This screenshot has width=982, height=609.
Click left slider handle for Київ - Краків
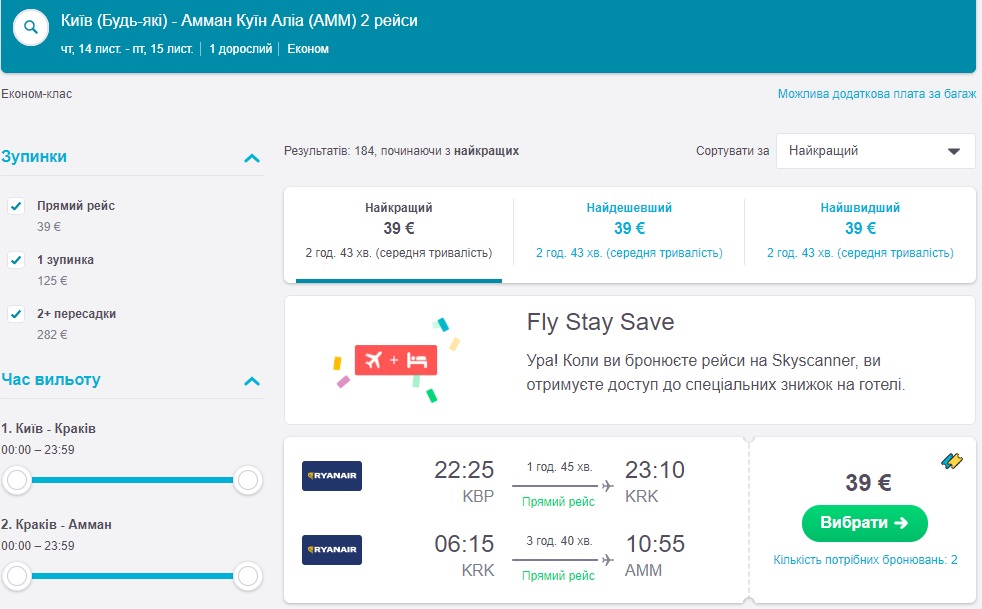16,481
